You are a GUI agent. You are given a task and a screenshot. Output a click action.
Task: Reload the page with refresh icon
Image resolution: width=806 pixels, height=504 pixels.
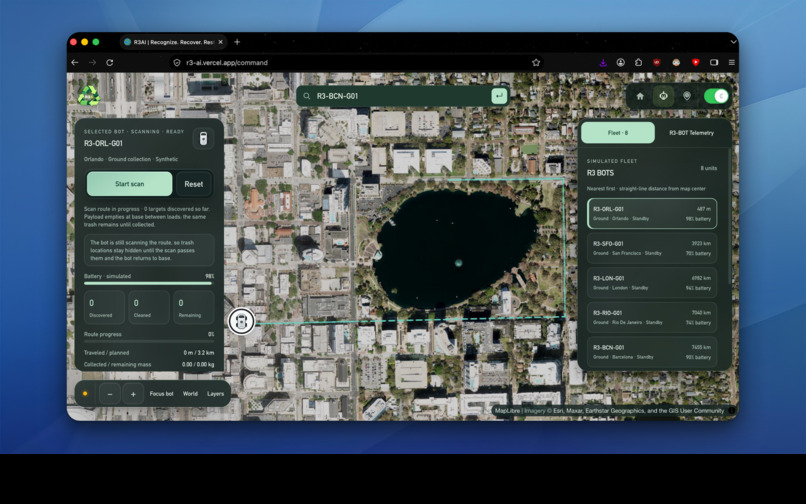pos(109,63)
